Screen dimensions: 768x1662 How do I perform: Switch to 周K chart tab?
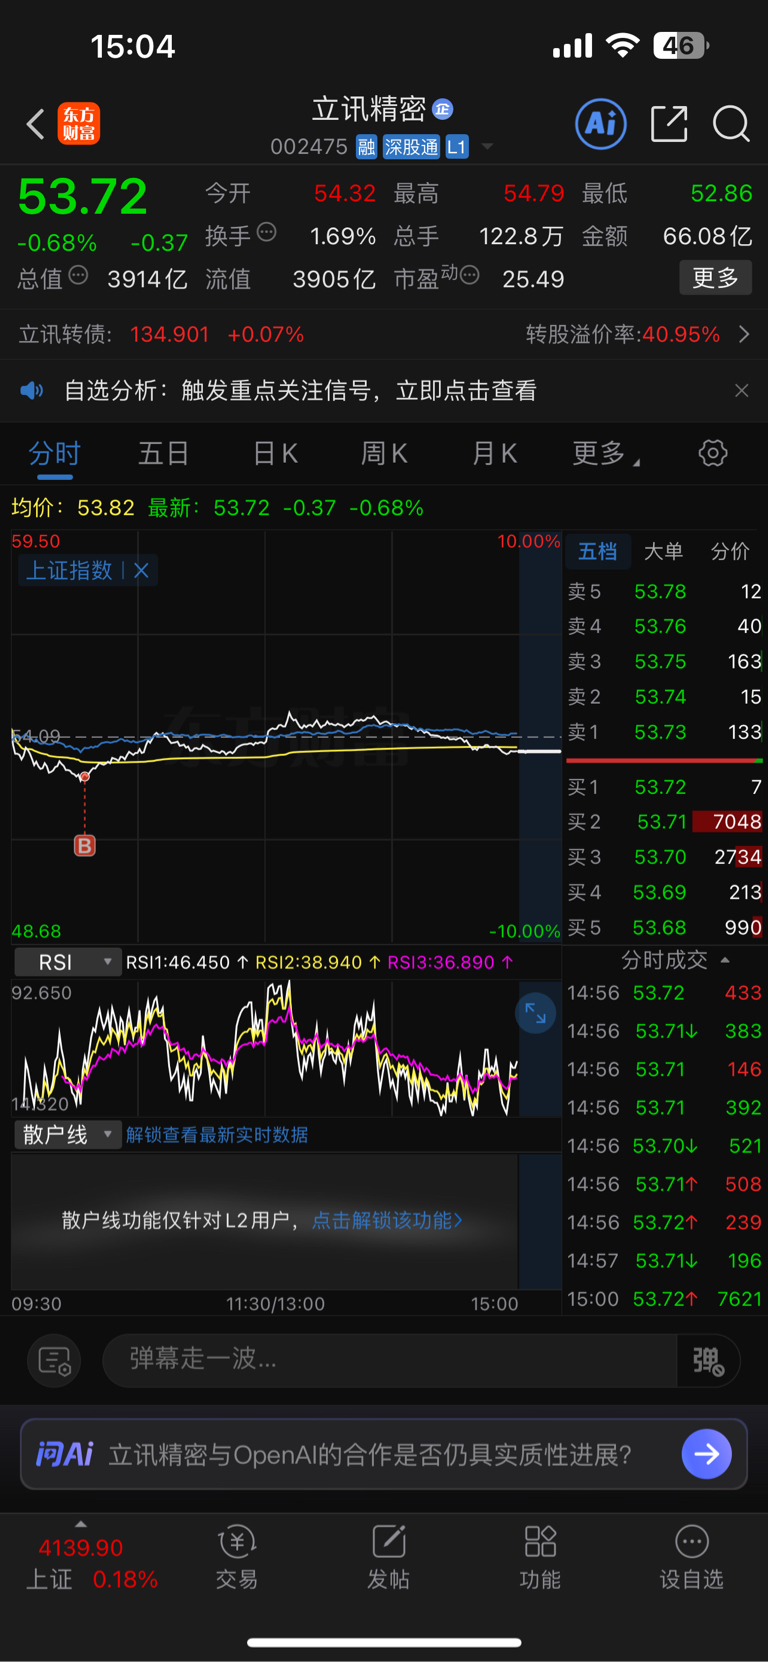384,454
